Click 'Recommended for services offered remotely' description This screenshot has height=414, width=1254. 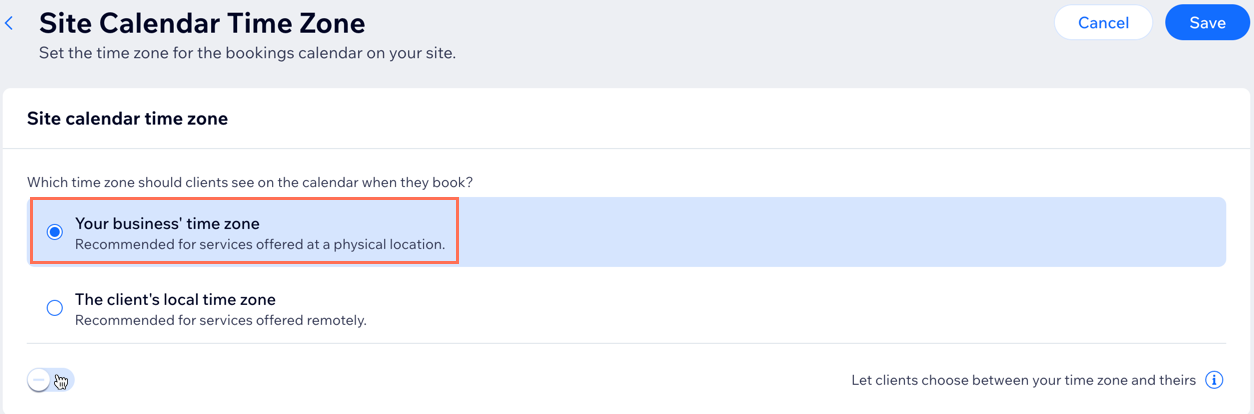point(221,321)
